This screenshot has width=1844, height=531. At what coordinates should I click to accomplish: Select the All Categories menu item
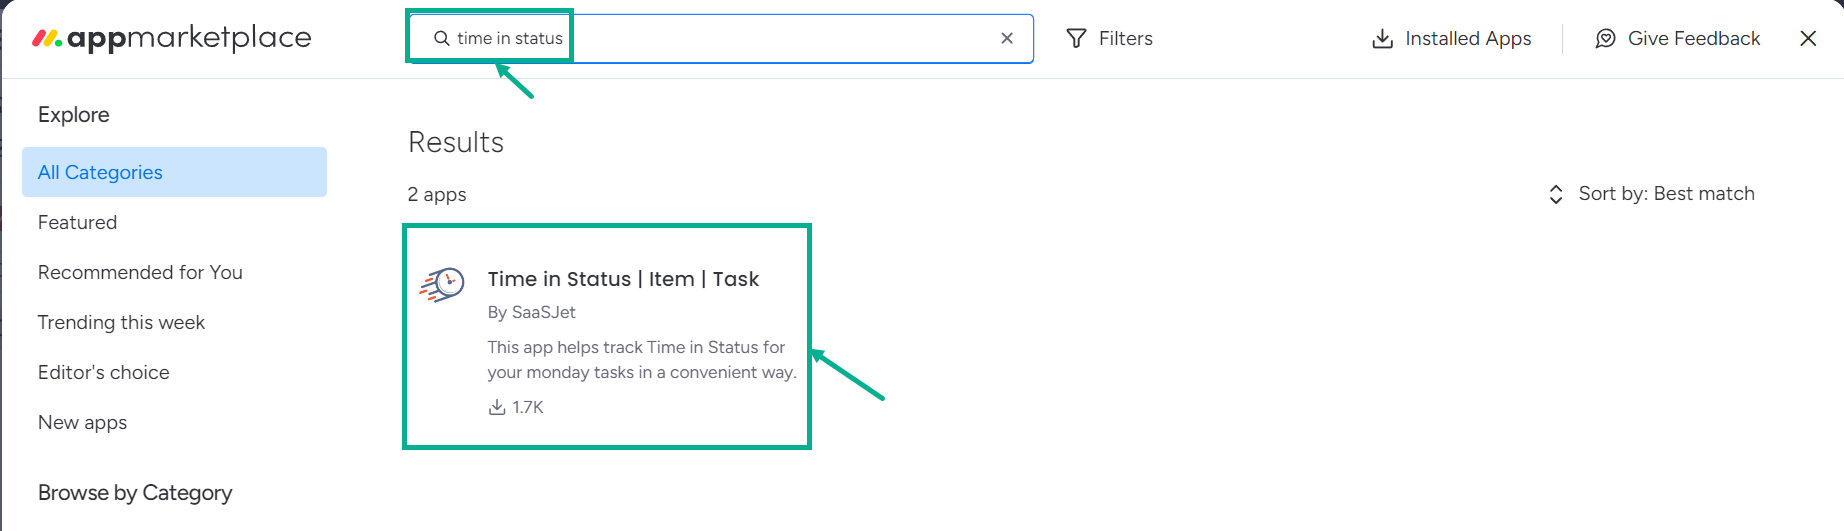[174, 172]
